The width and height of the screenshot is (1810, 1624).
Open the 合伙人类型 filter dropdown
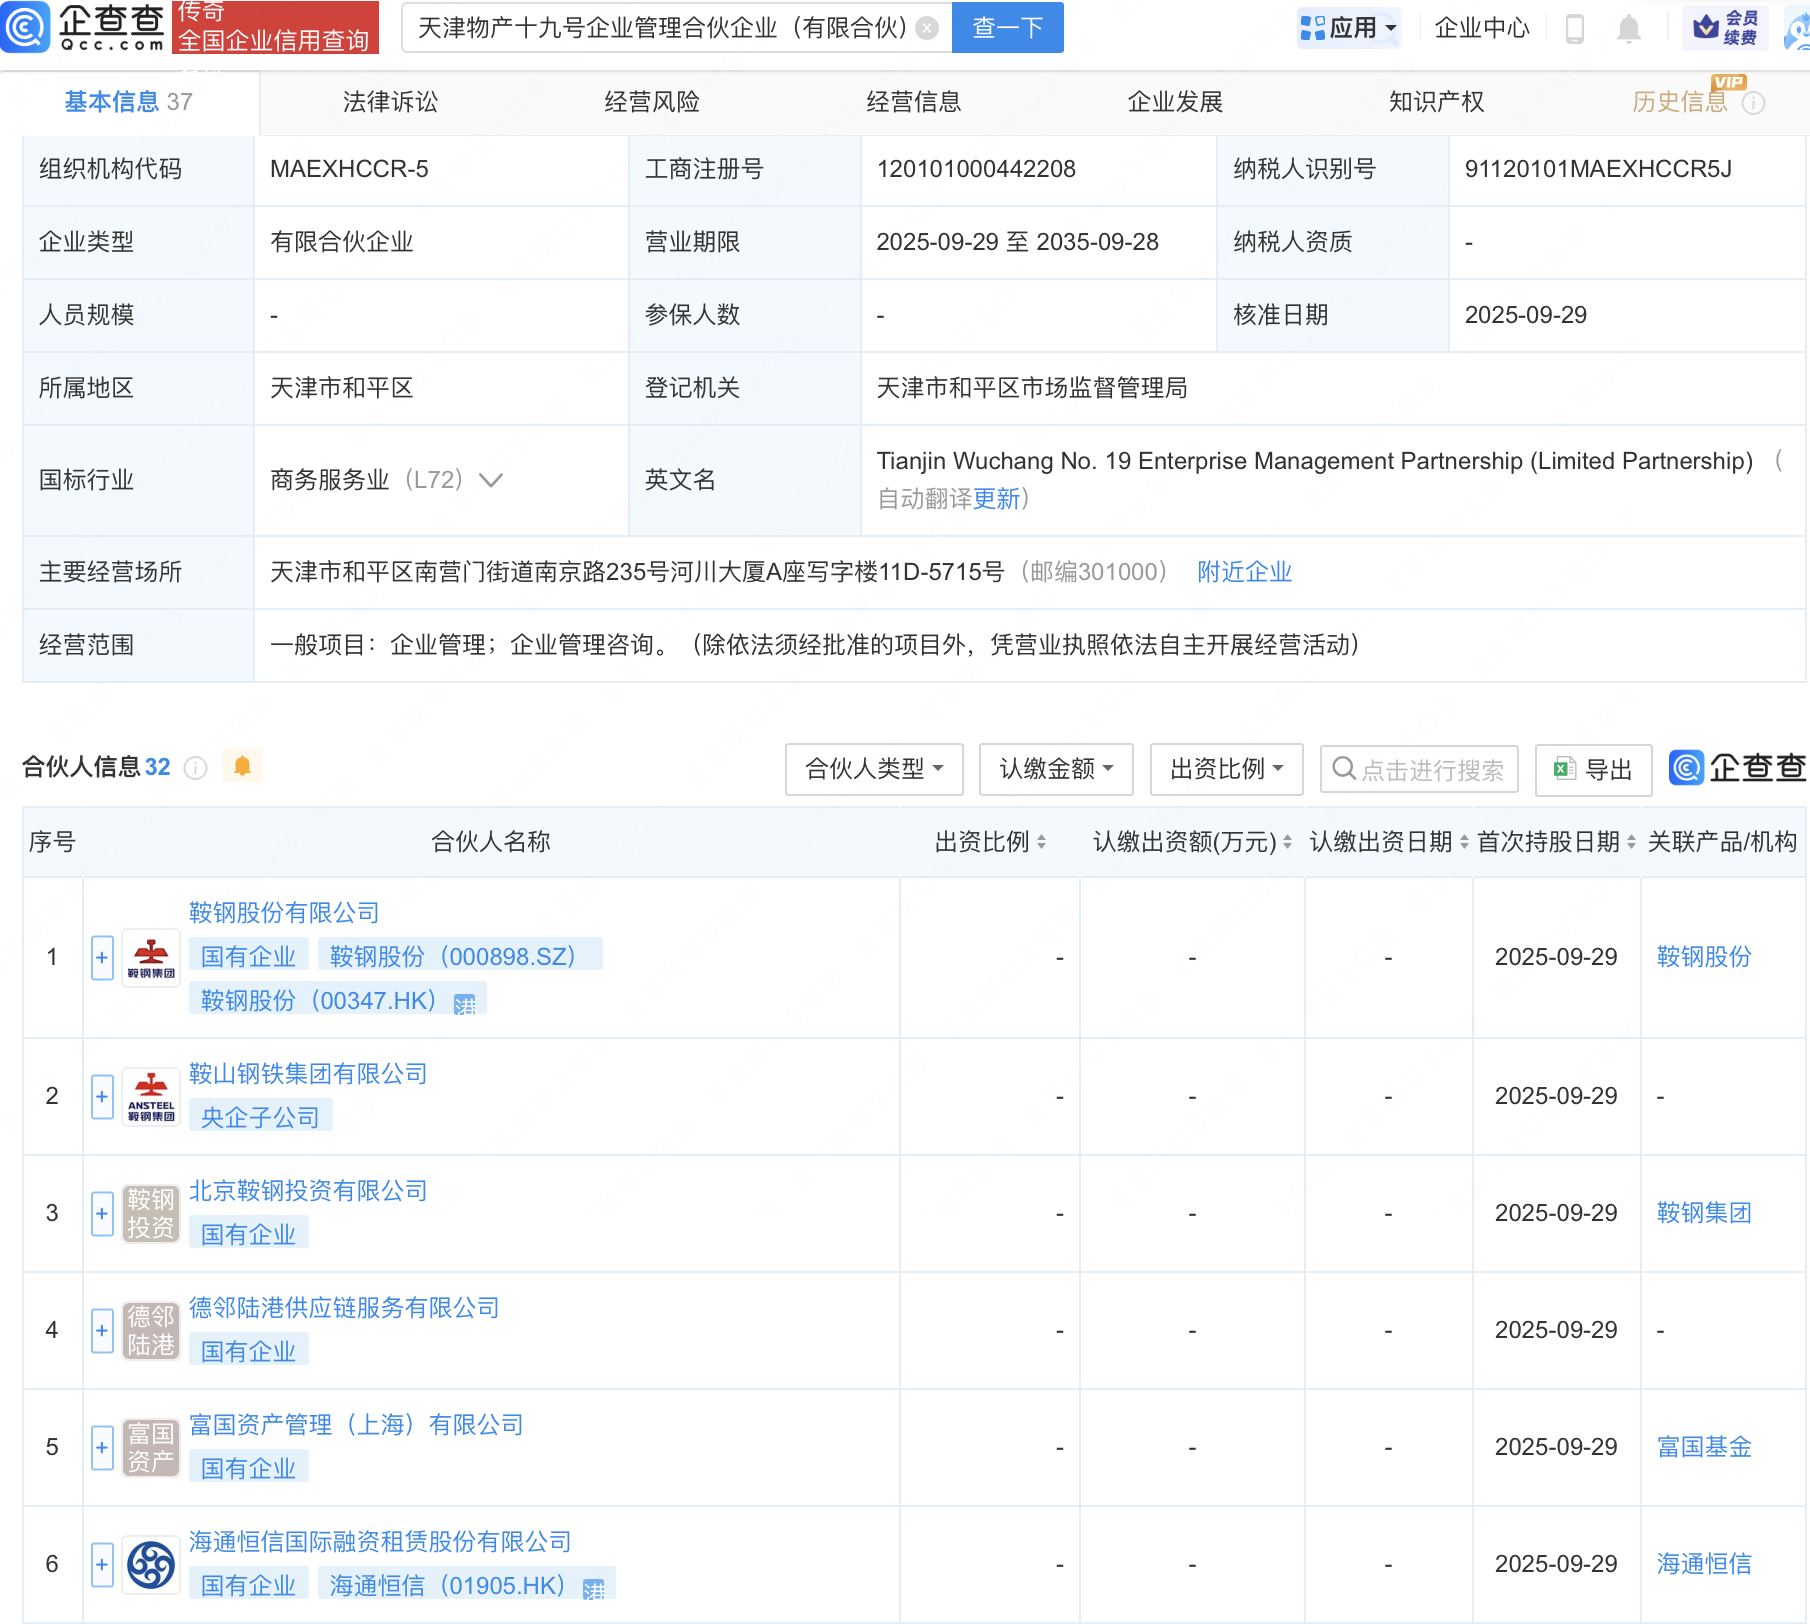pyautogui.click(x=874, y=769)
